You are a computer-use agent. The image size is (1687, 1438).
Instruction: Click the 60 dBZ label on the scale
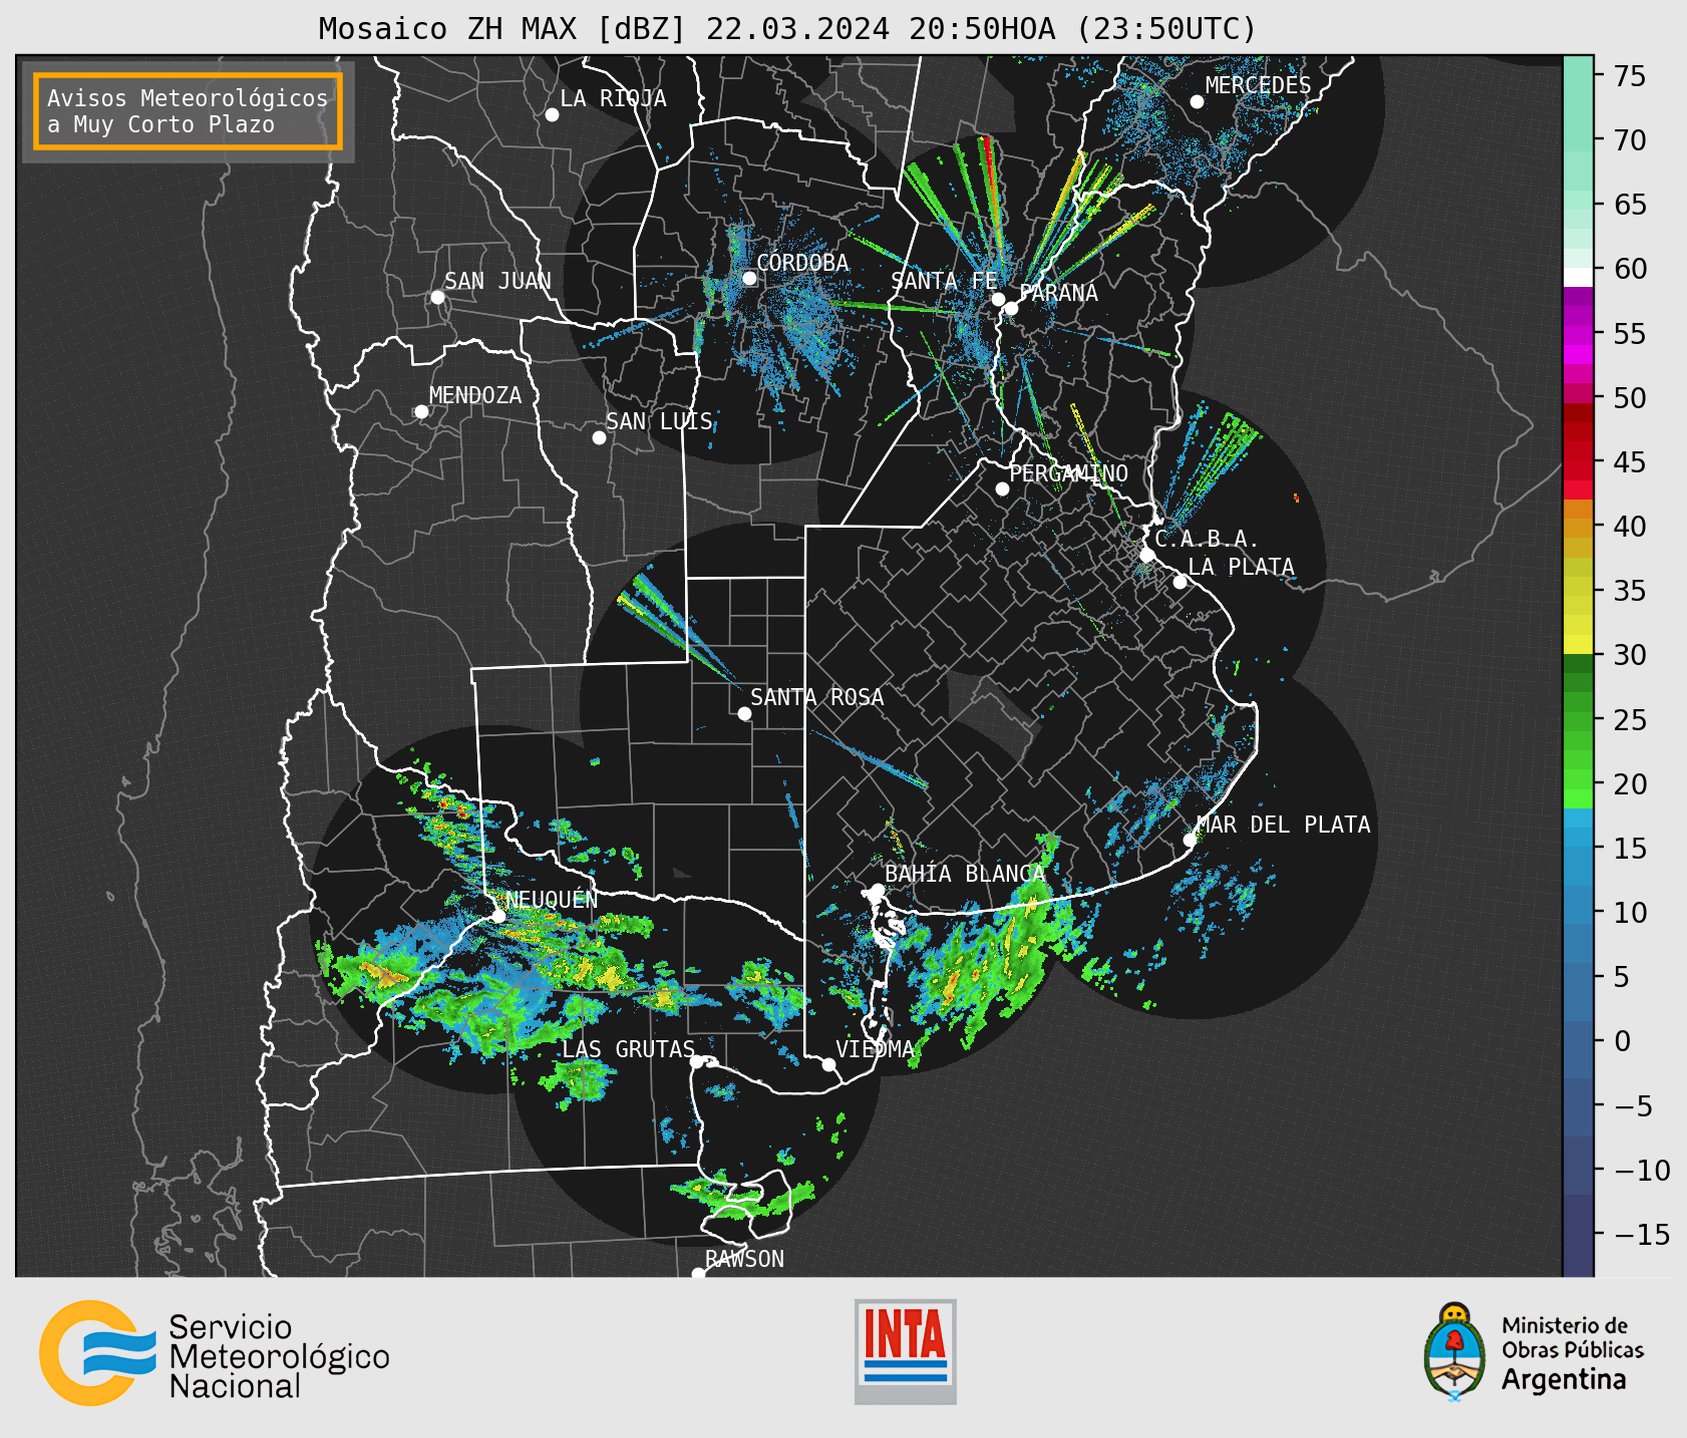tap(1630, 269)
